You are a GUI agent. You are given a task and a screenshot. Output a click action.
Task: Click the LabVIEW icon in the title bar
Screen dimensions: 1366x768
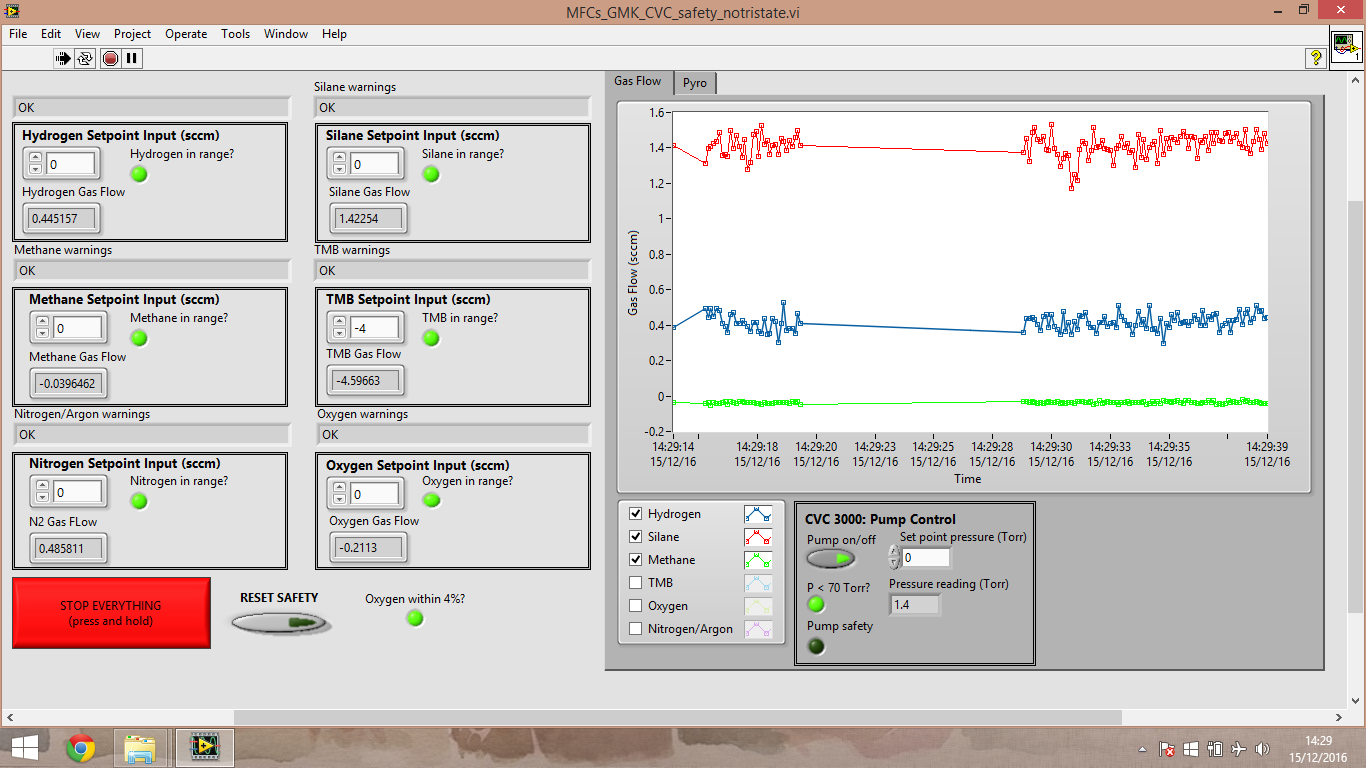pos(12,10)
